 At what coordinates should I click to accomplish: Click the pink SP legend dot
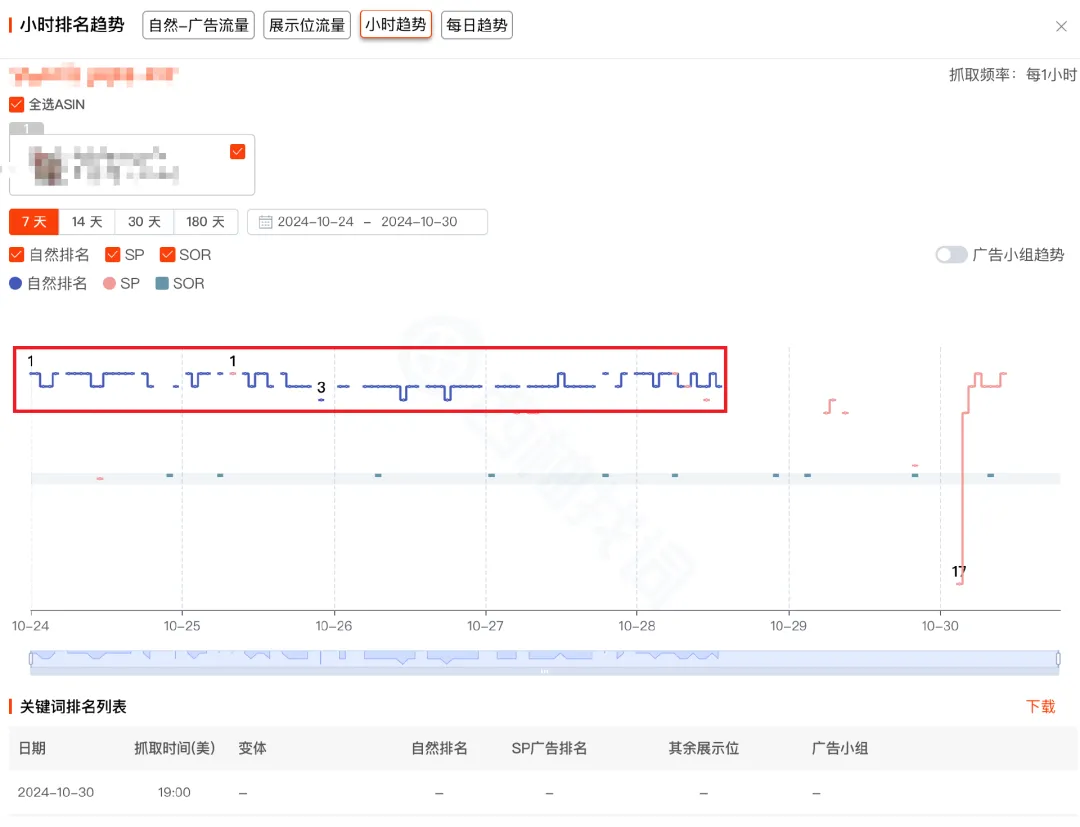(x=109, y=284)
